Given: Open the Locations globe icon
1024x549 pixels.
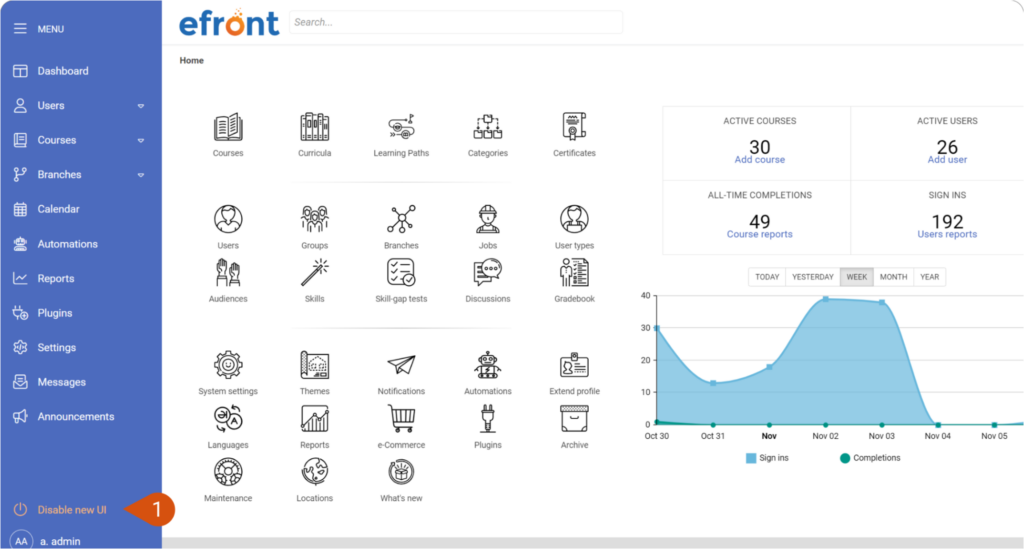Looking at the screenshot, I should pyautogui.click(x=314, y=472).
